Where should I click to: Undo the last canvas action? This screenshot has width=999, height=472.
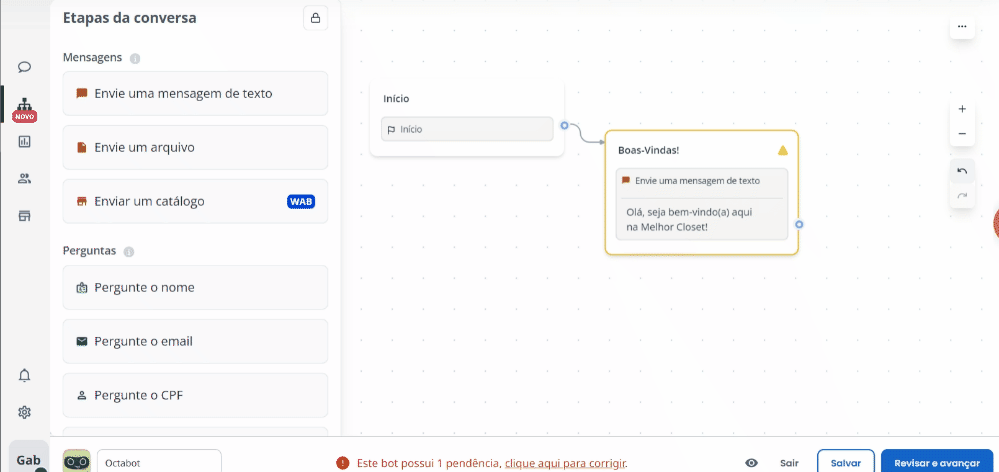[x=962, y=171]
